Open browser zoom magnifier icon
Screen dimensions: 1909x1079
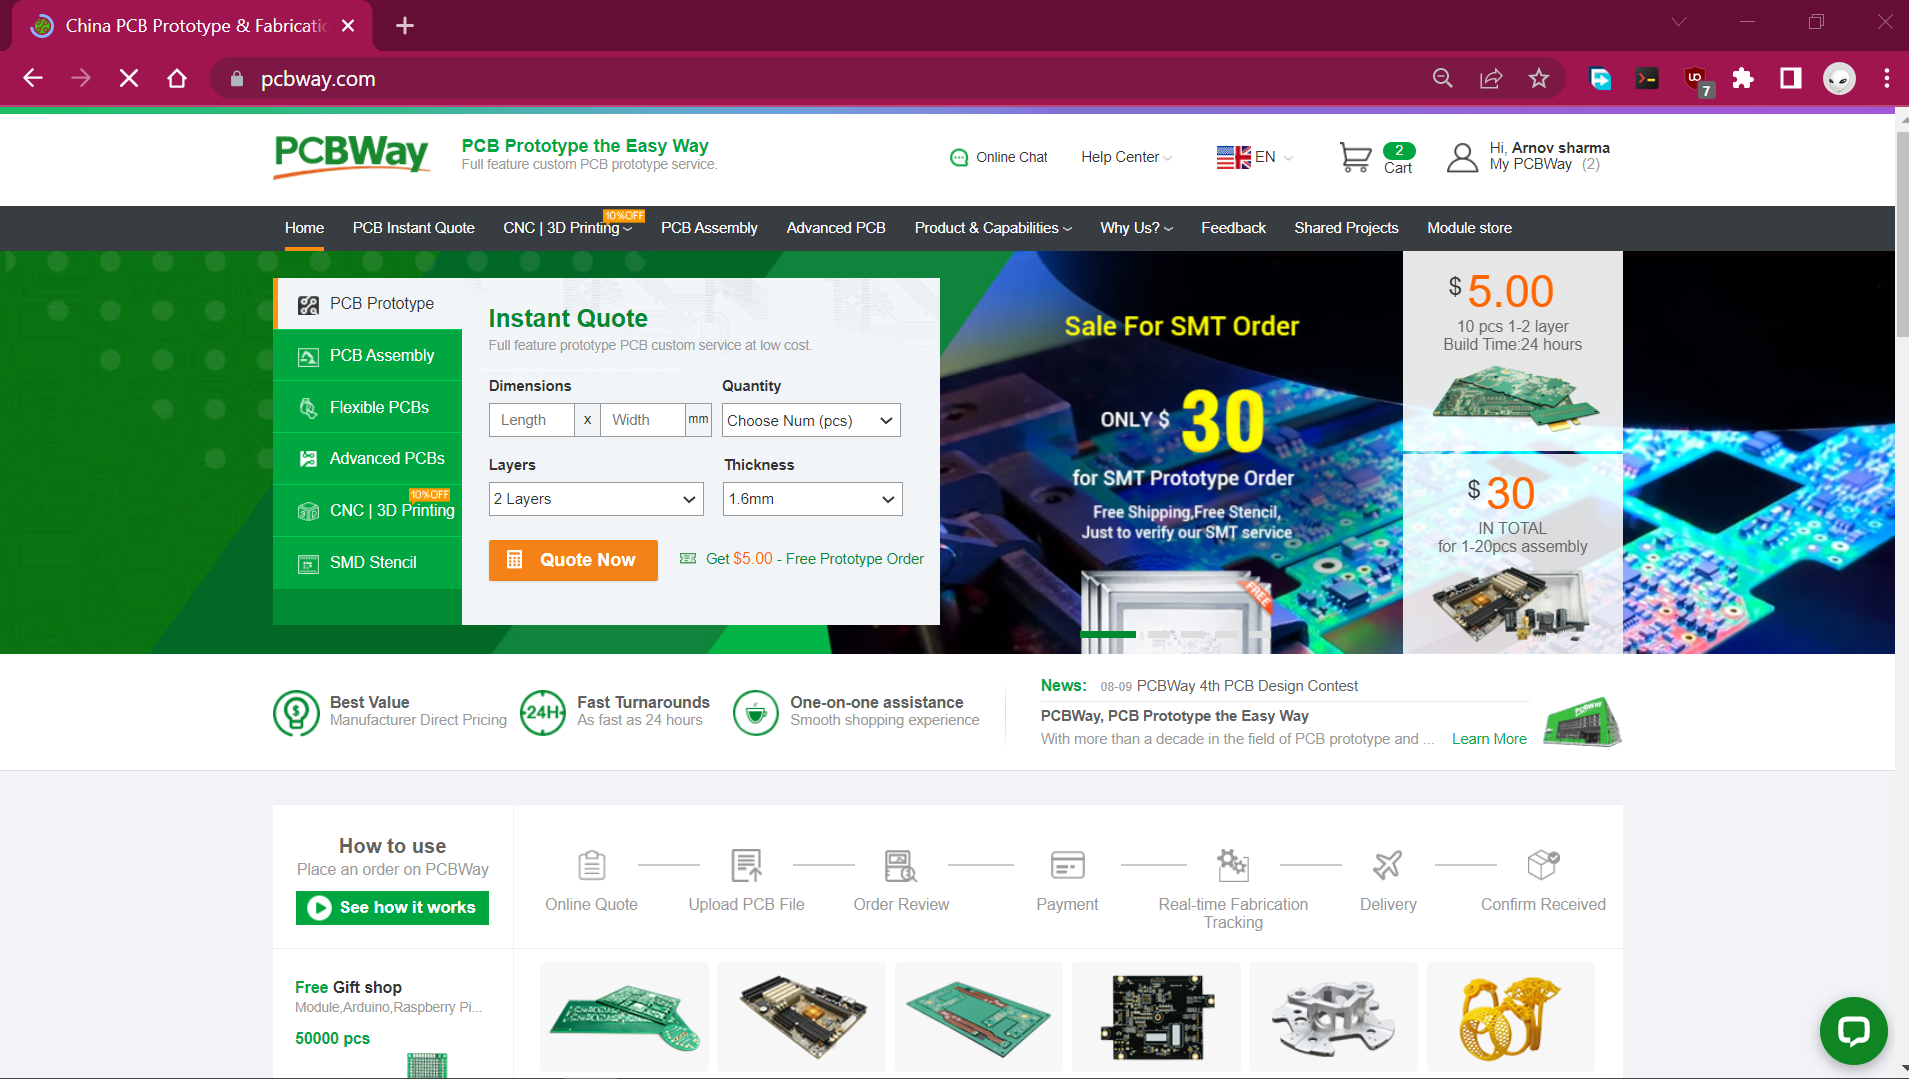tap(1442, 78)
